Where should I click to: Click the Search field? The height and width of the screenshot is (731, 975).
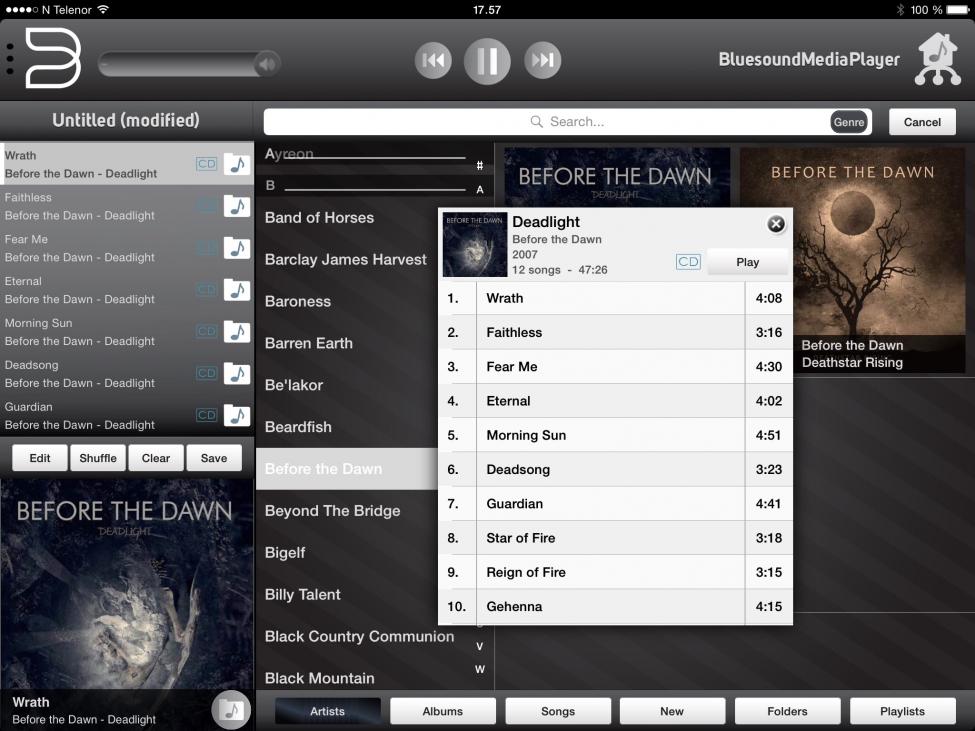(566, 122)
